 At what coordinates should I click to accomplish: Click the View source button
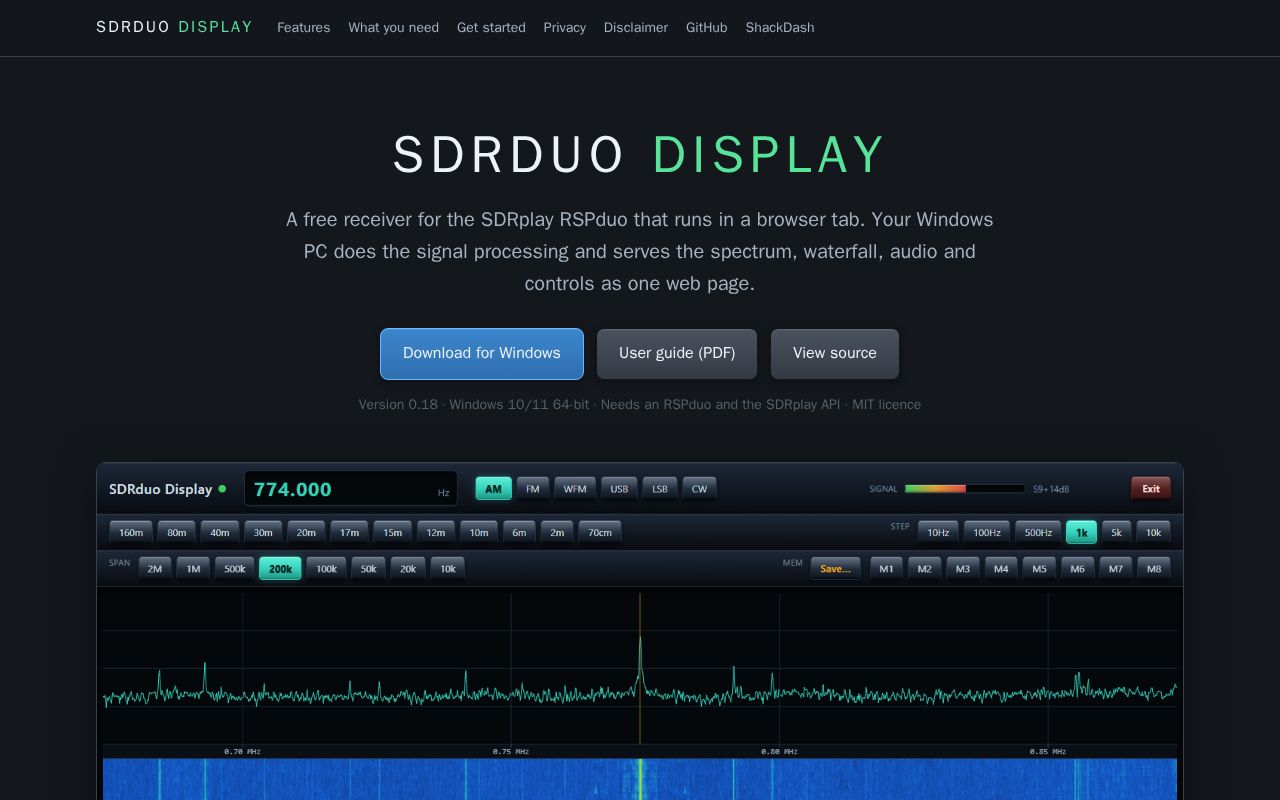click(835, 354)
